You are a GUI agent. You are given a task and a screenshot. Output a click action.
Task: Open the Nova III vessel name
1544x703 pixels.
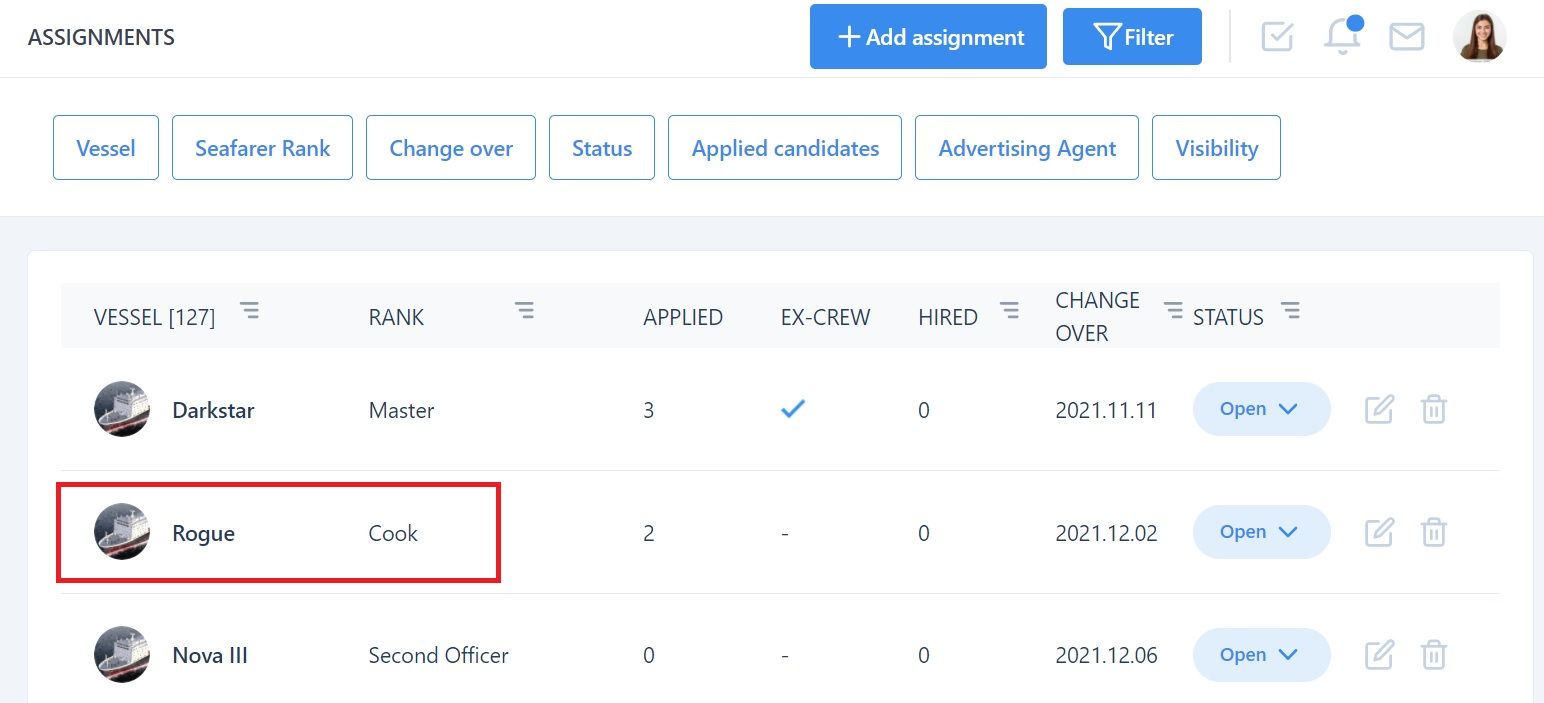pos(210,656)
